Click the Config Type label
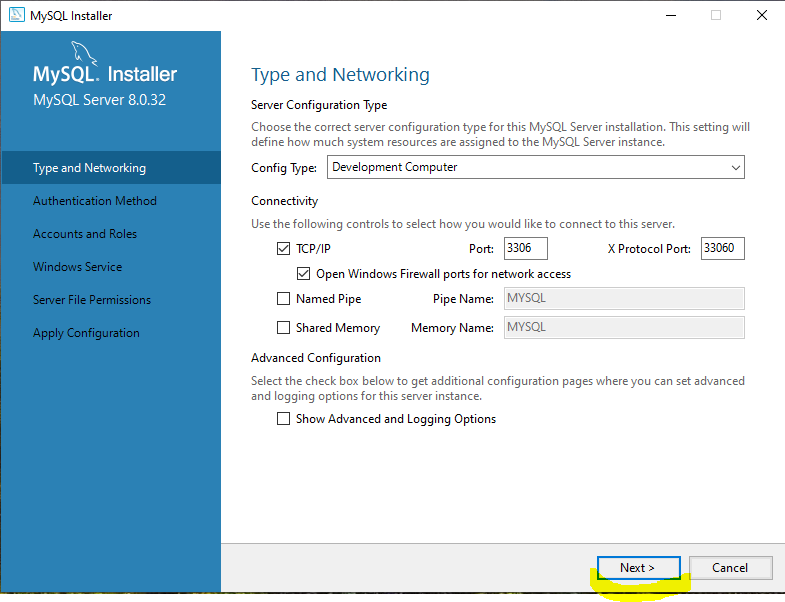Viewport: 785px width, 602px height. coord(284,168)
